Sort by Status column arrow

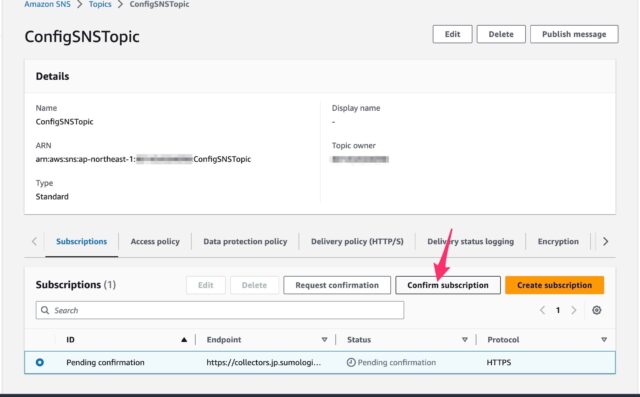(x=464, y=339)
